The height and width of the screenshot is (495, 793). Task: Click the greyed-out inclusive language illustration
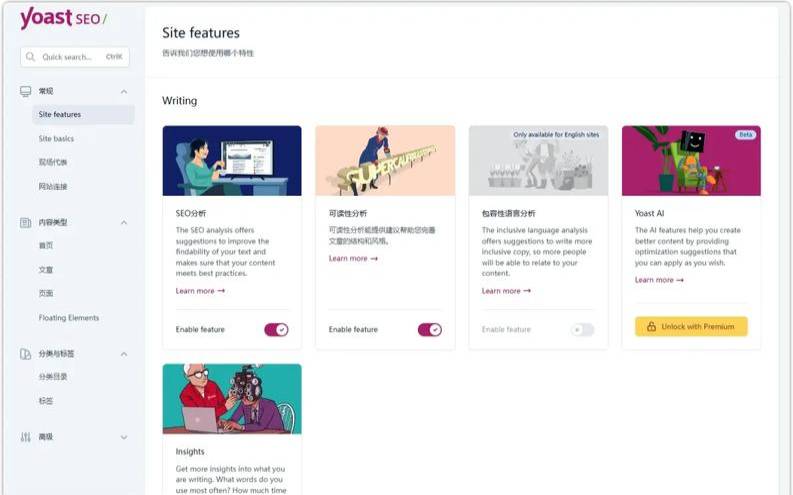(x=538, y=161)
